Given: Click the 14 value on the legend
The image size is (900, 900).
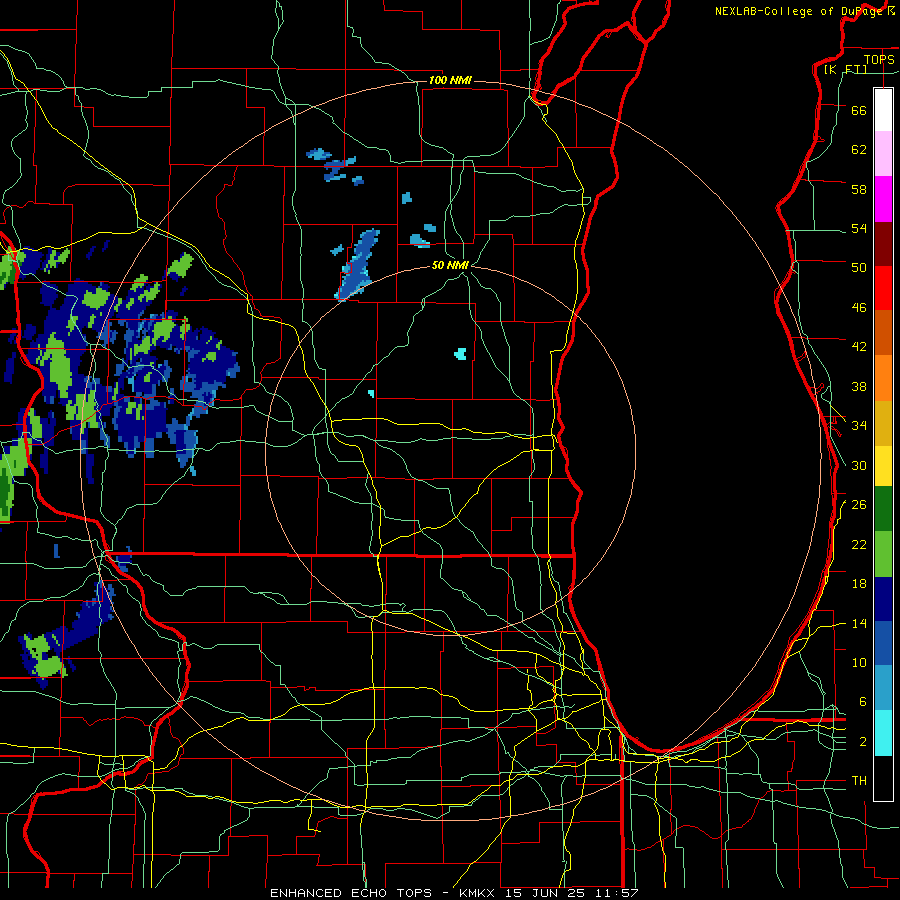Looking at the screenshot, I should coord(859,623).
